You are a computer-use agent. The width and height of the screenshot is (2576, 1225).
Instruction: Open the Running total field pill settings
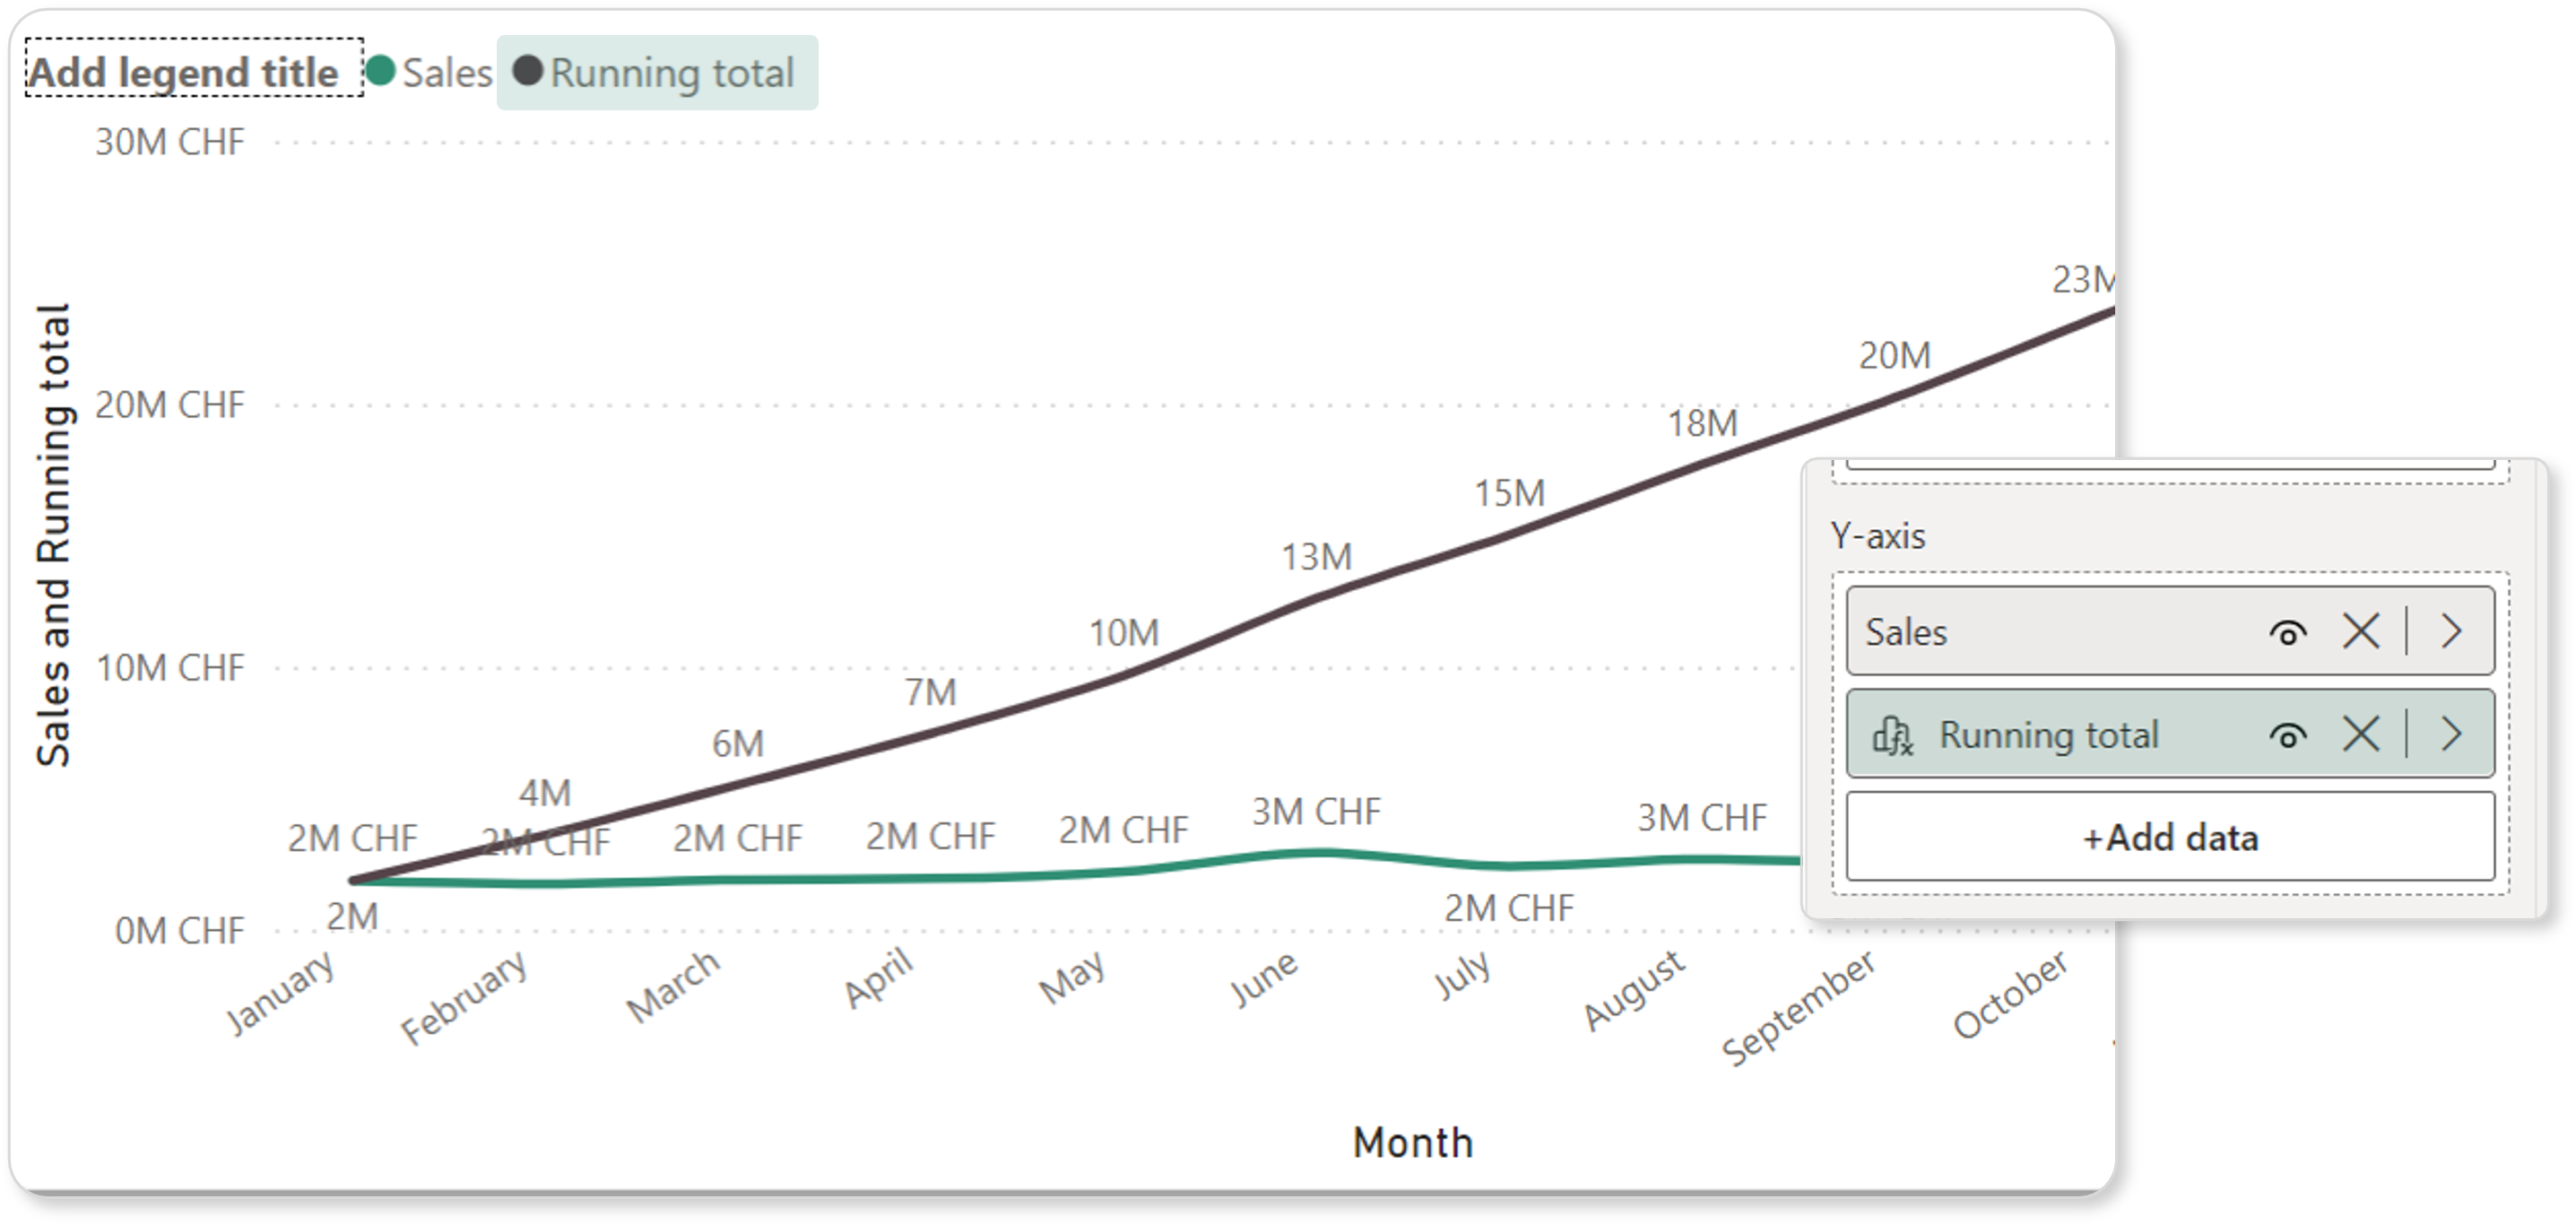pos(2050,735)
